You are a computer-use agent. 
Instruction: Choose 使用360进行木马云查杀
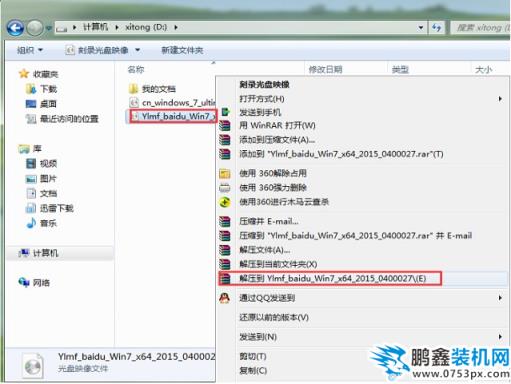284,202
